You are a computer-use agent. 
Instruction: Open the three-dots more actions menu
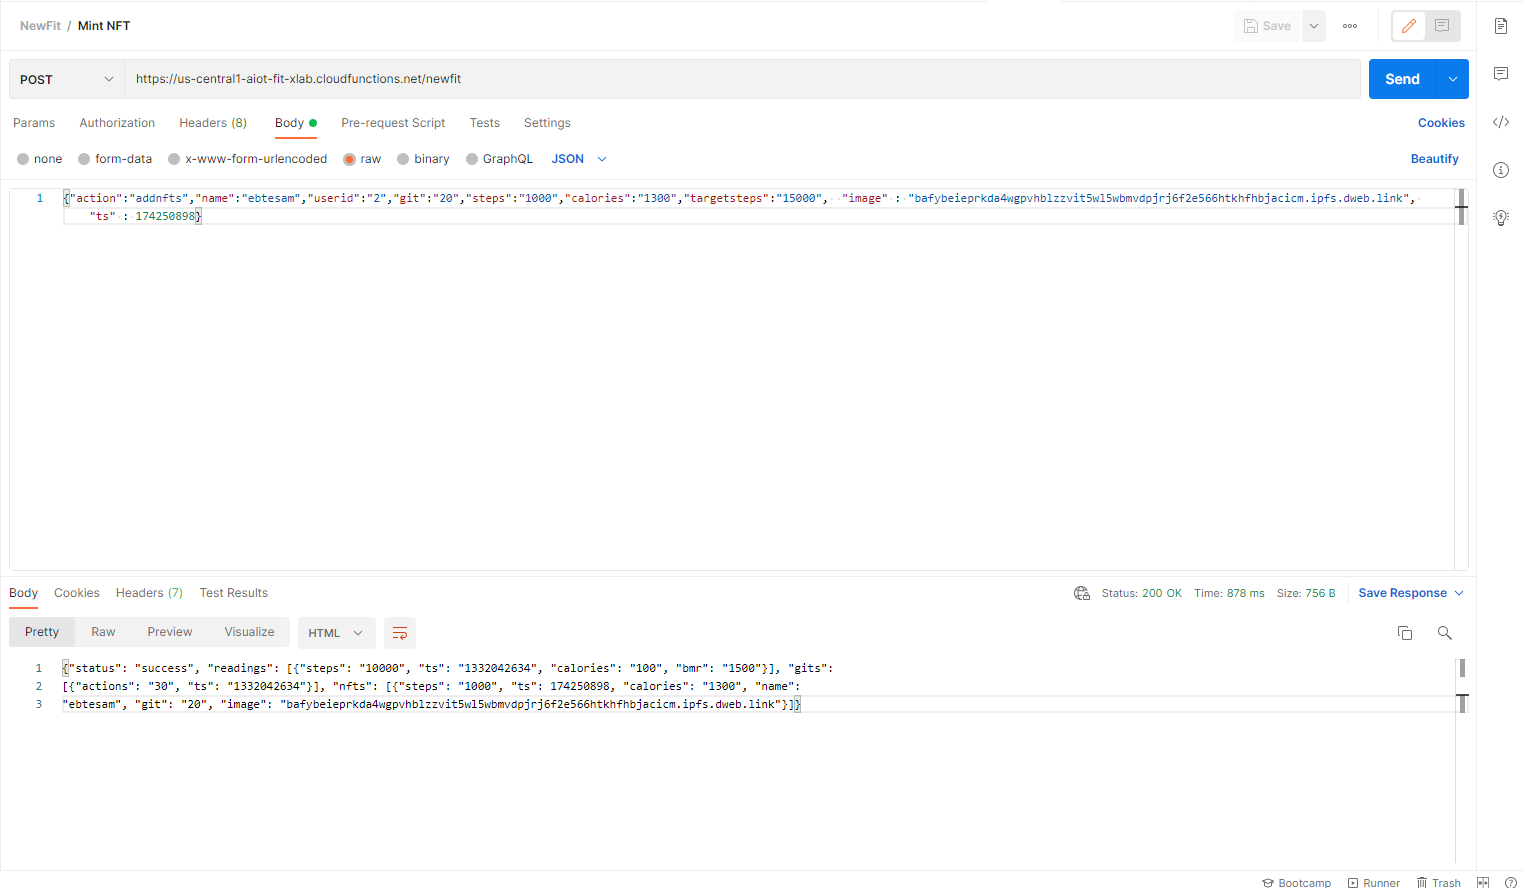click(x=1350, y=26)
